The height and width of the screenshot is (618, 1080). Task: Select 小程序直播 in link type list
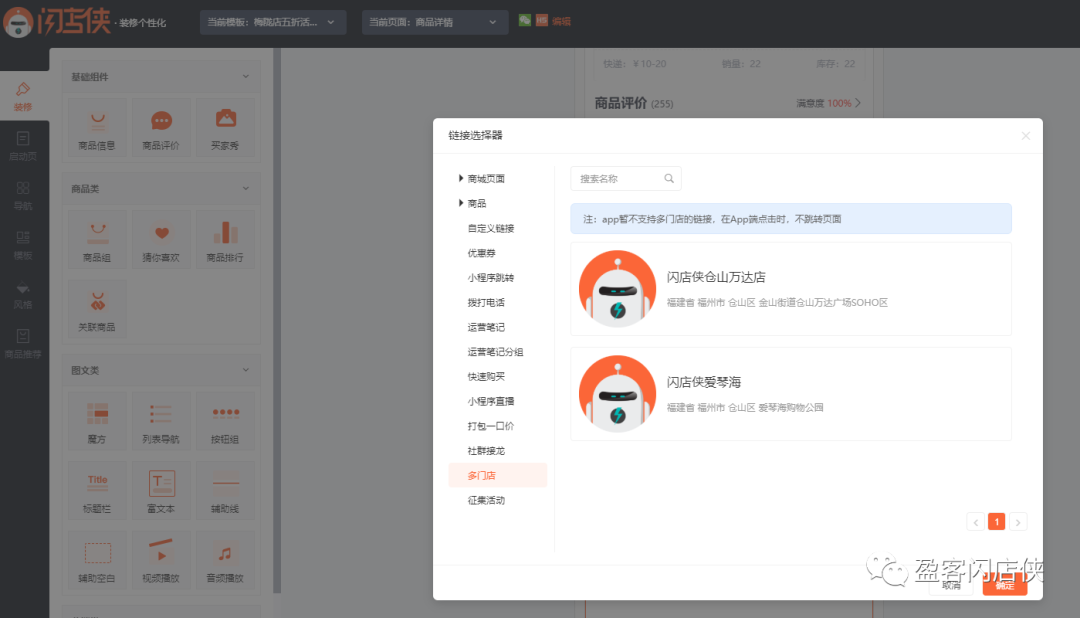(491, 401)
